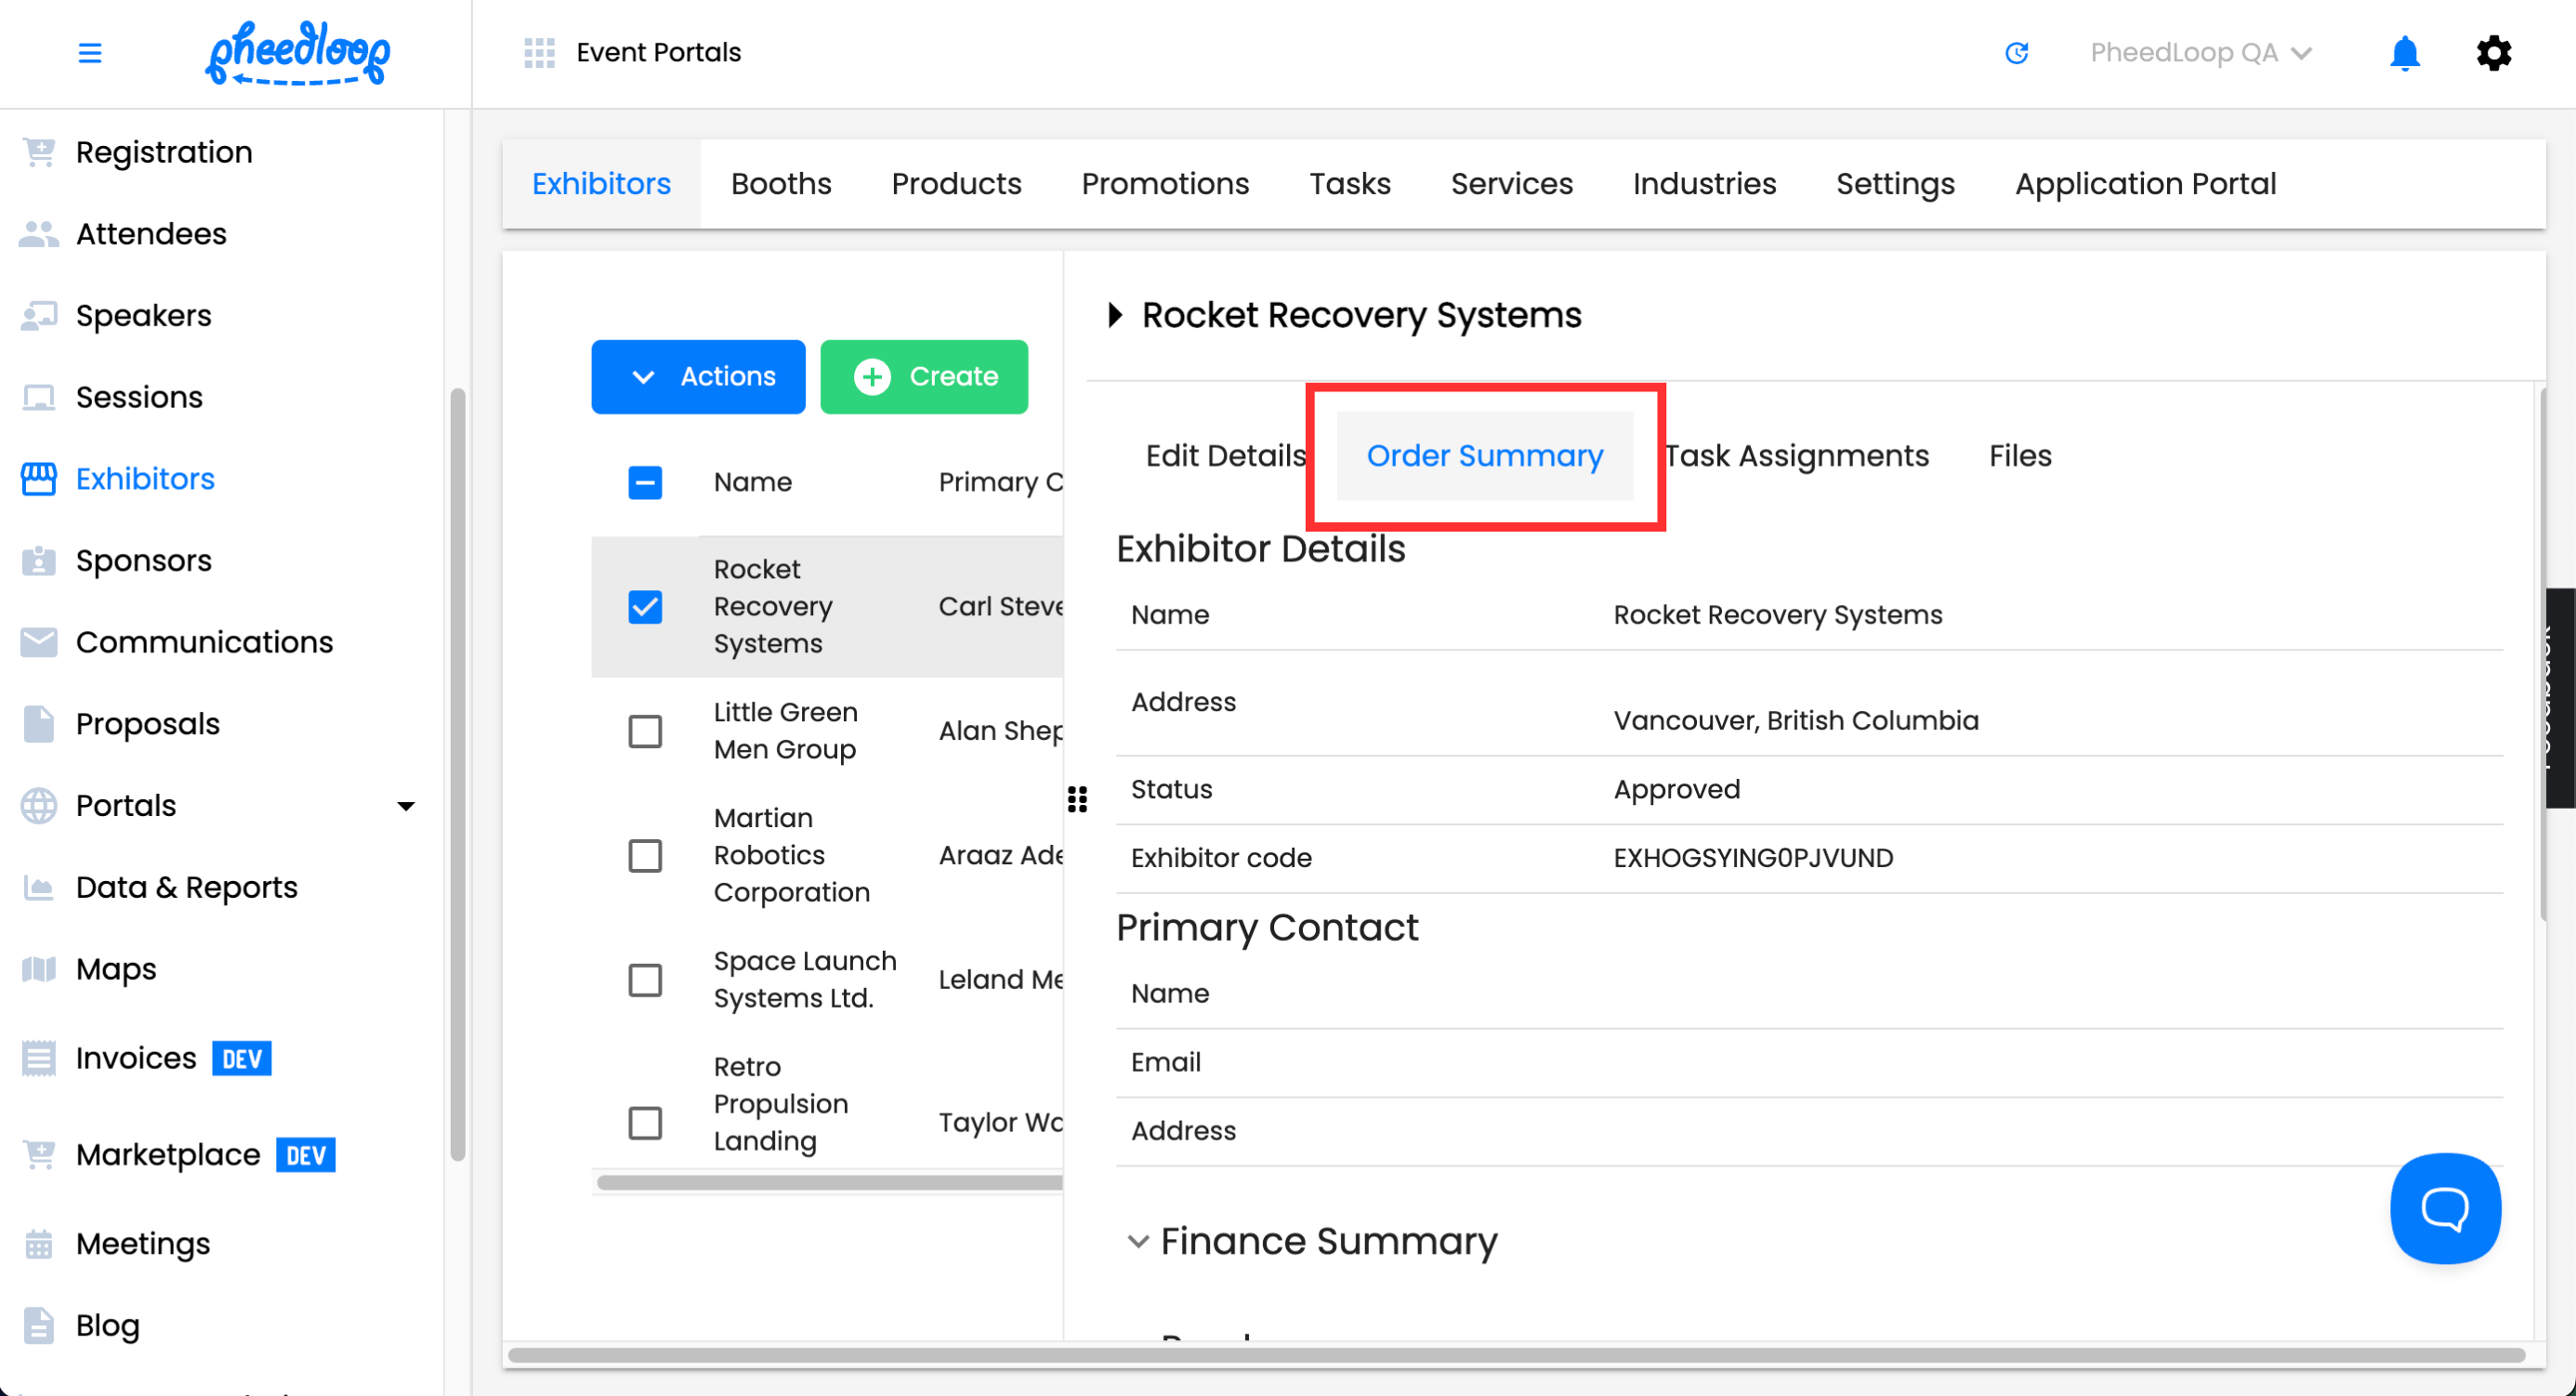This screenshot has height=1396, width=2576.
Task: Click the Data & Reports chart icon
Action: coord(38,888)
